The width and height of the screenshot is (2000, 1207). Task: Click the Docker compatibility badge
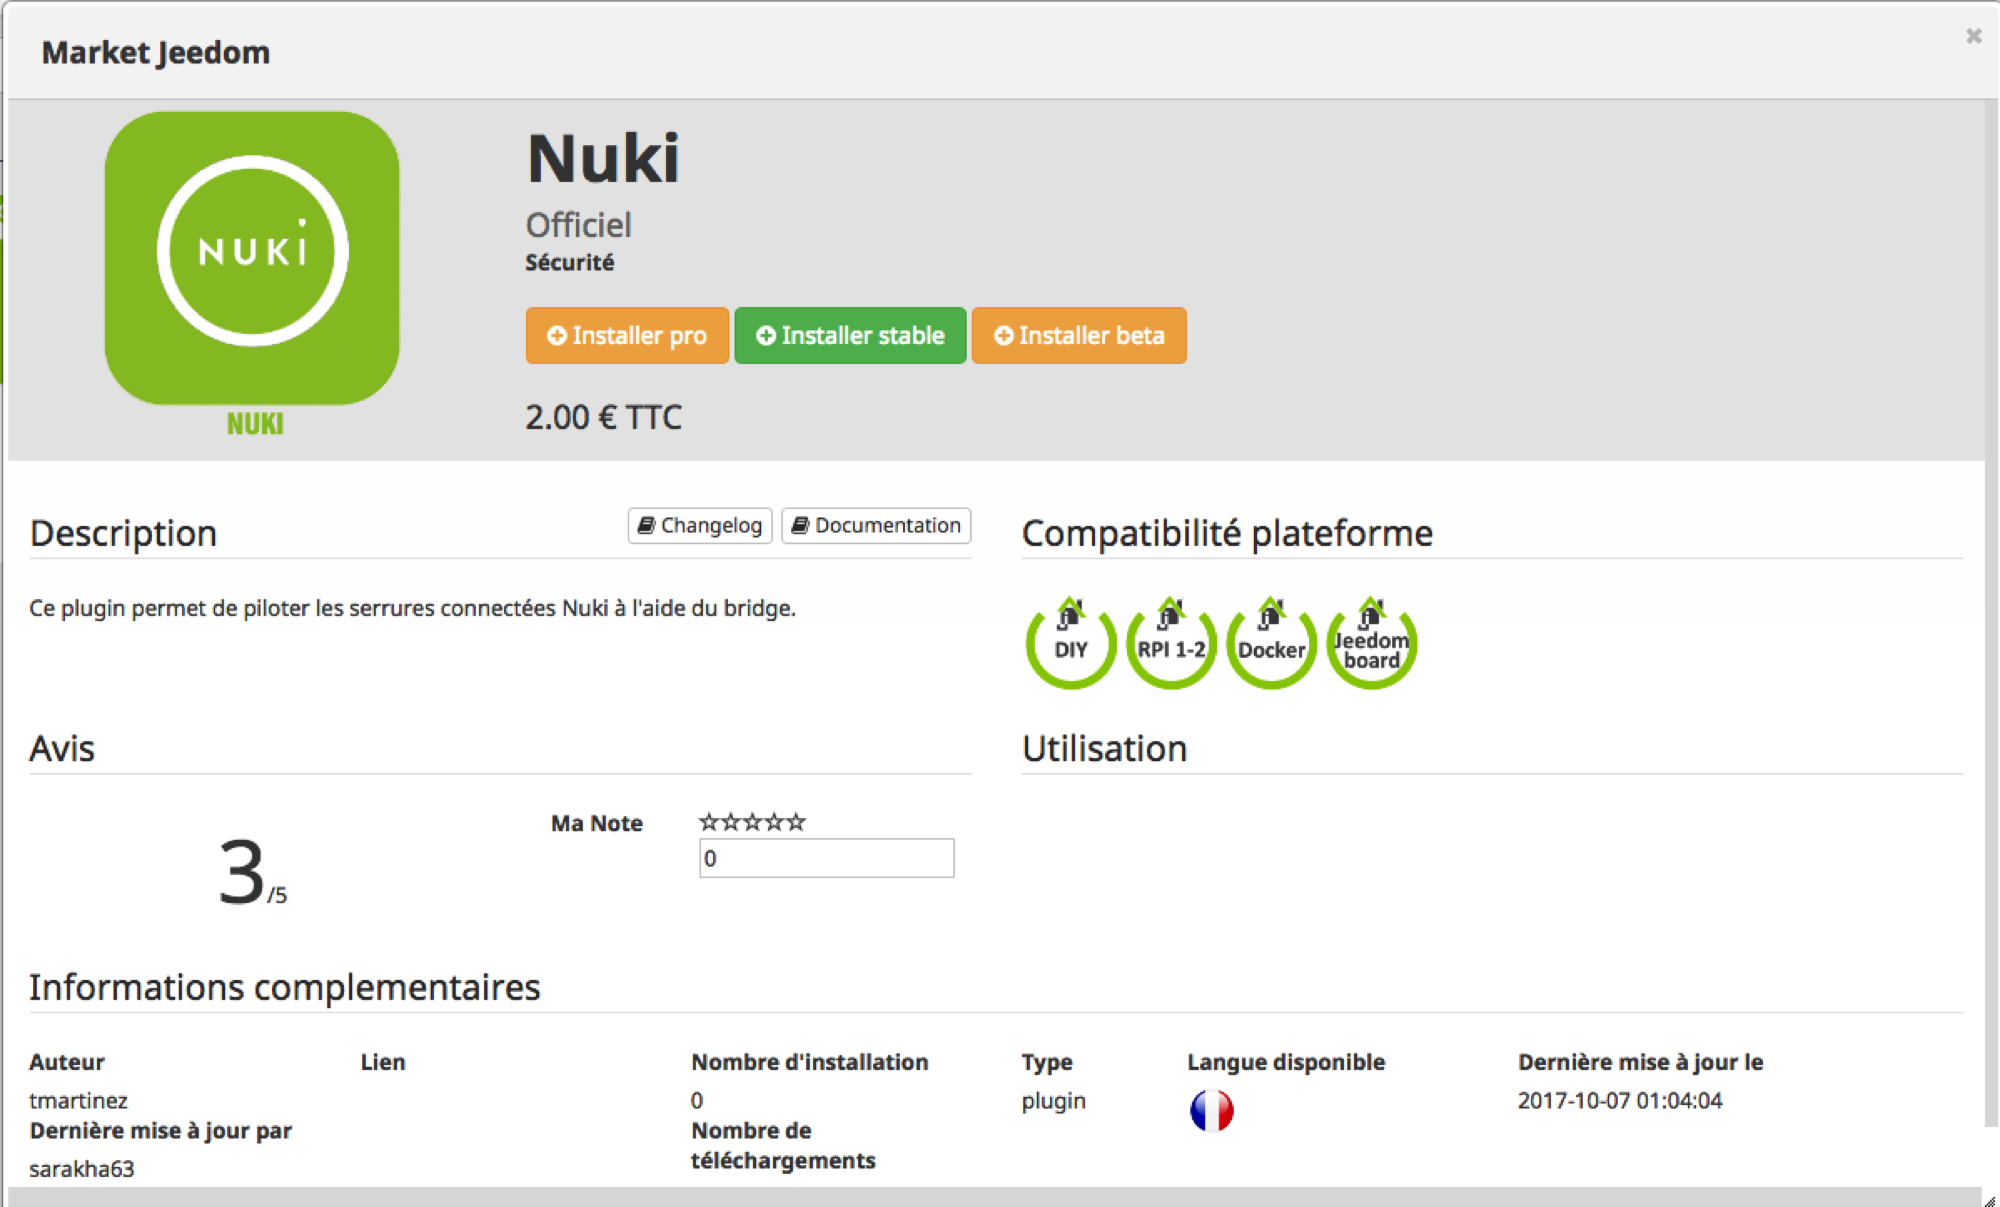click(x=1271, y=643)
